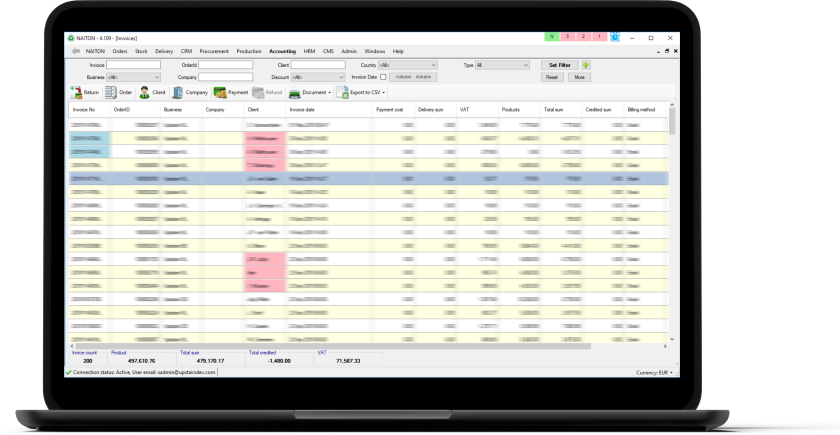Click the green N indicator box

(552, 37)
